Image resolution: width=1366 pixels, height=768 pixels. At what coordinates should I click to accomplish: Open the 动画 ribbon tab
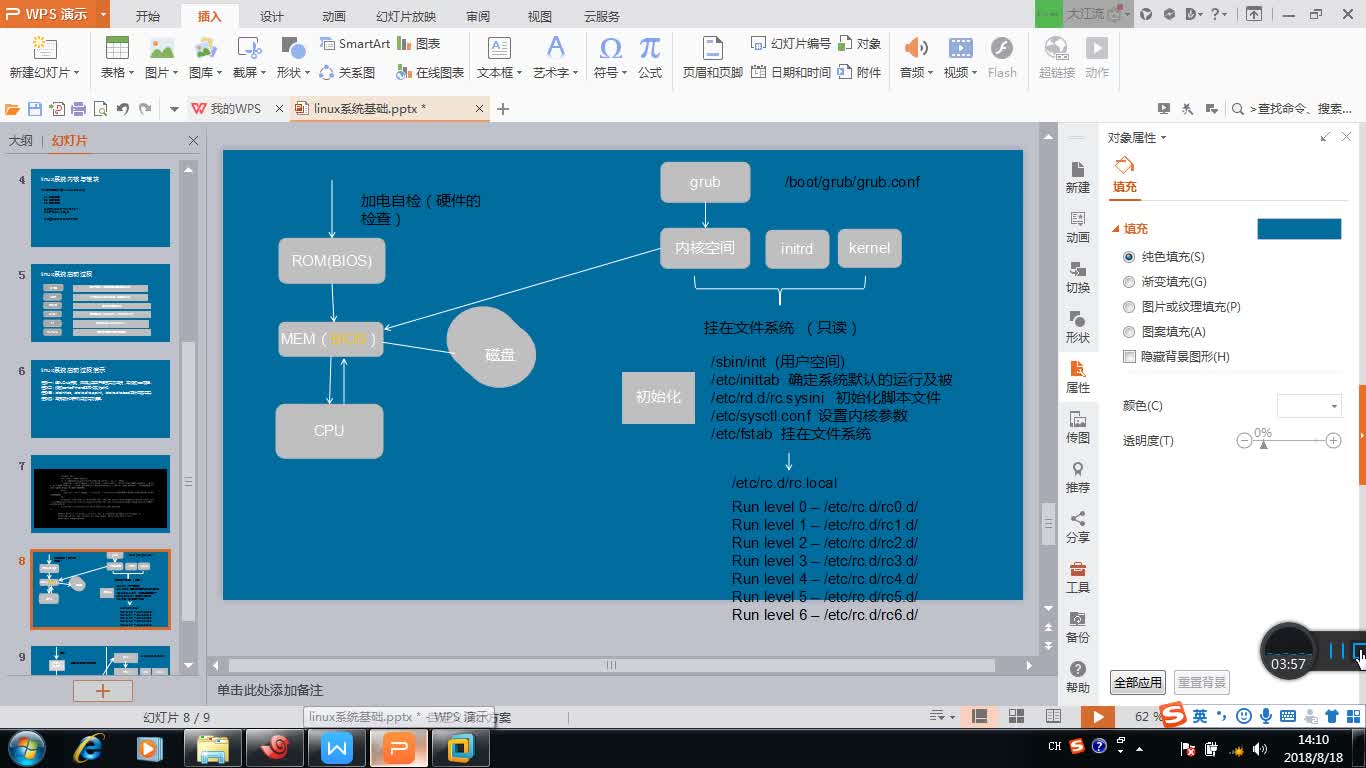[x=334, y=16]
